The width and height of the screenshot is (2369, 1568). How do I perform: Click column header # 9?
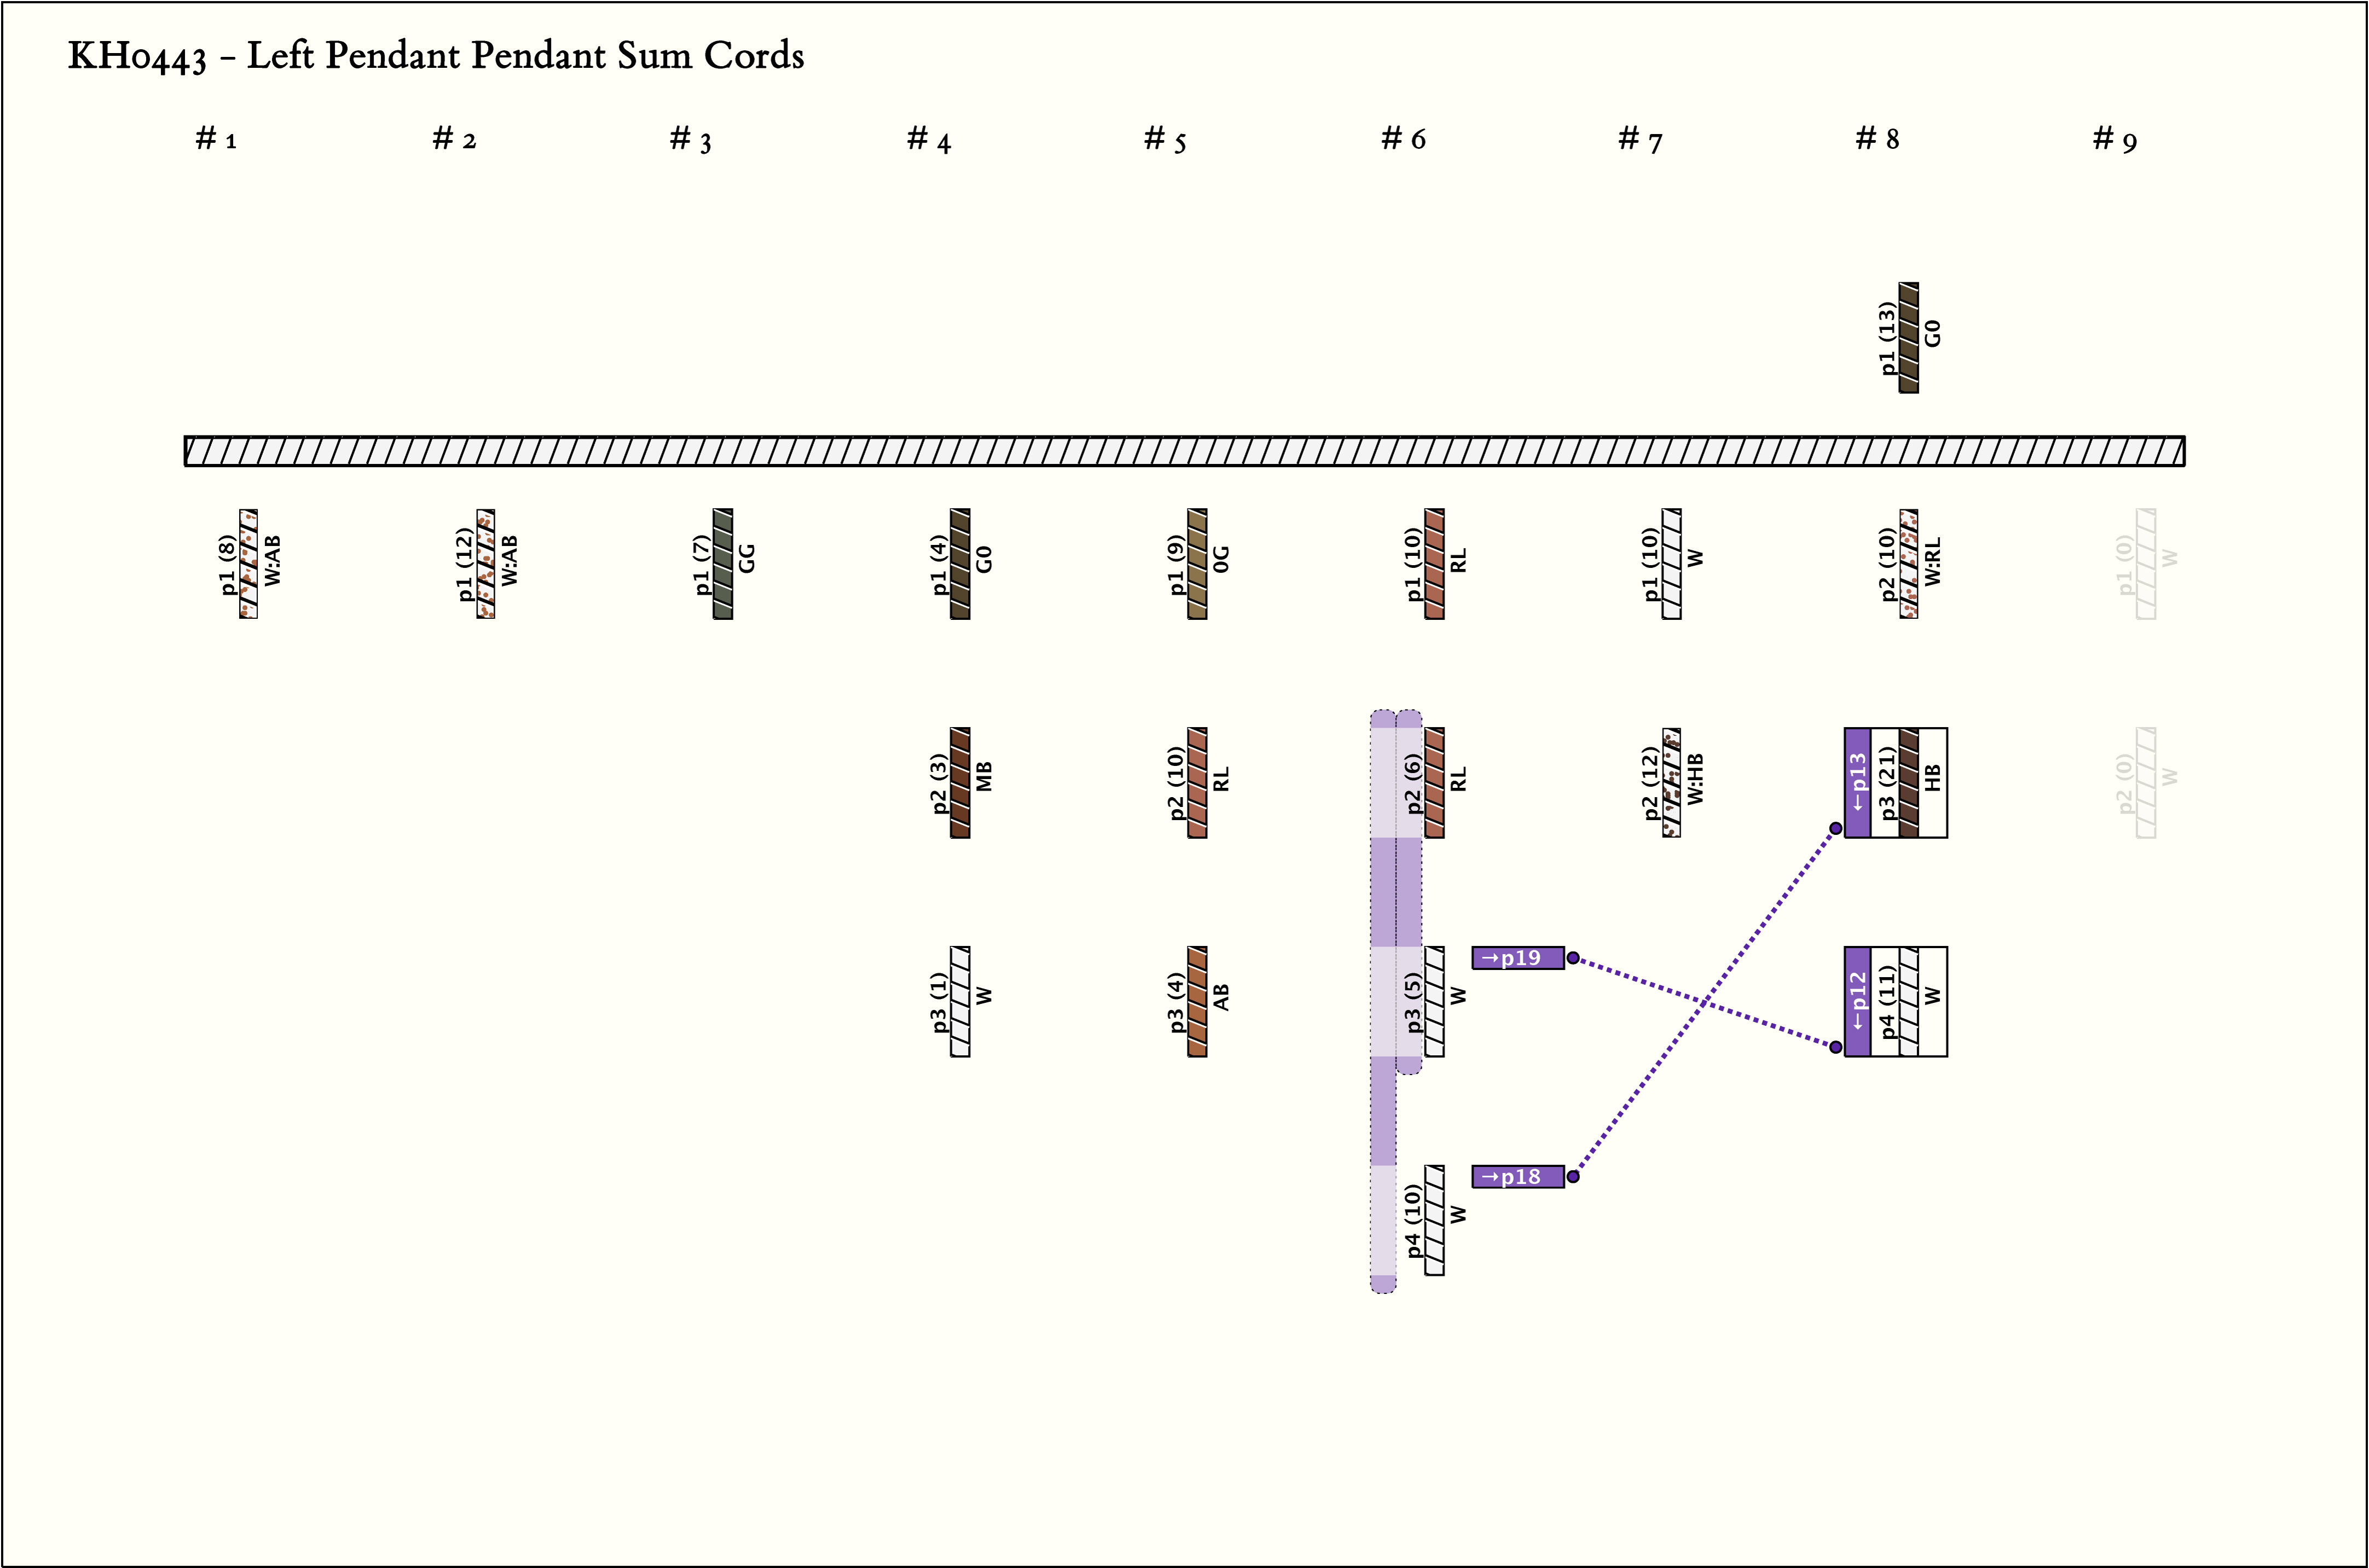[x=2114, y=139]
